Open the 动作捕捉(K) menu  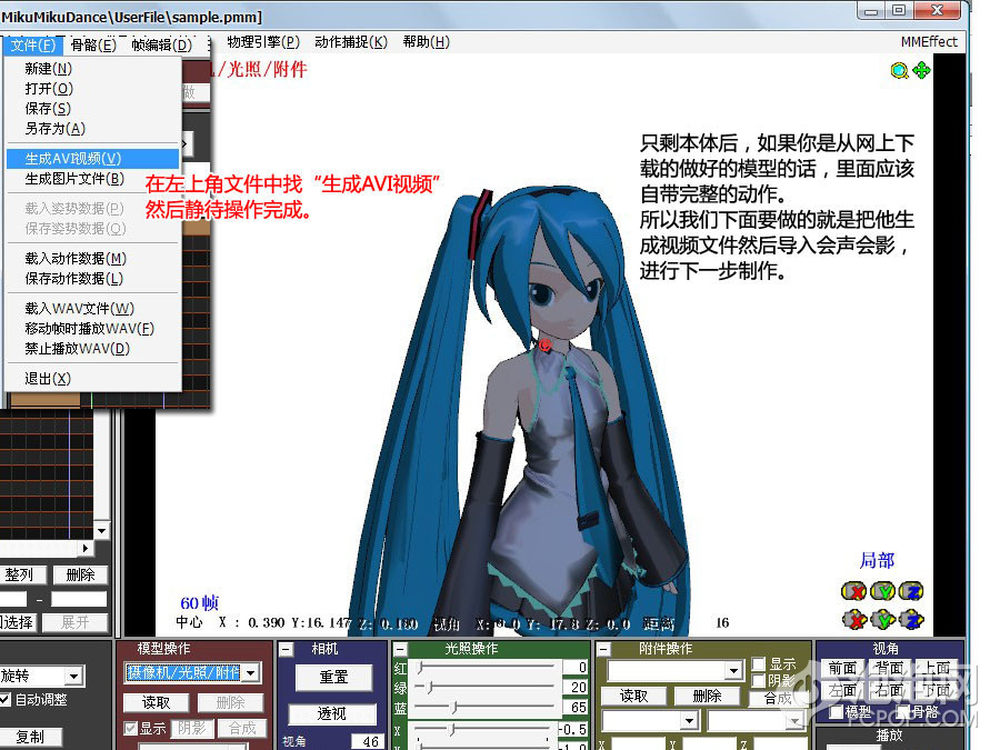pos(351,42)
